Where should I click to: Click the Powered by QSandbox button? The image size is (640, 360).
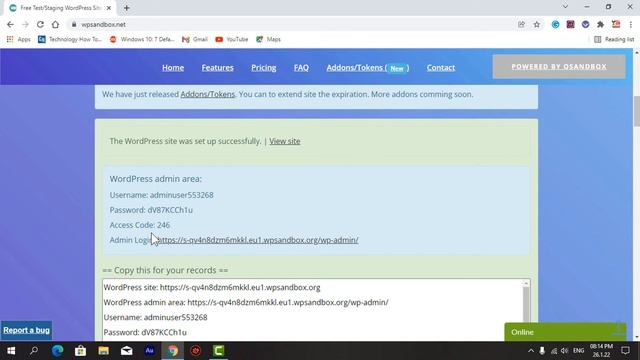(559, 67)
